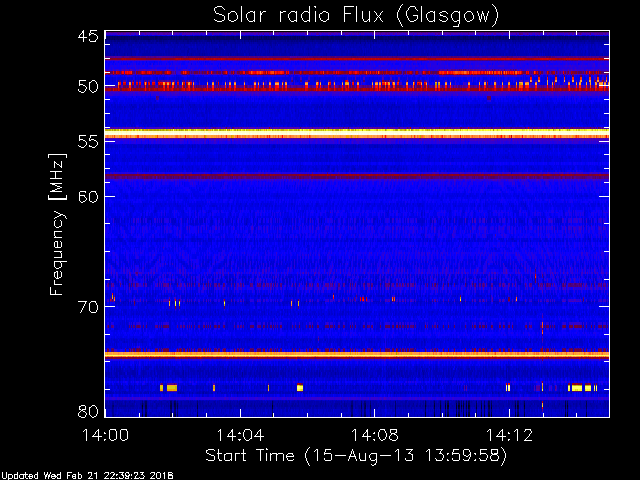Click the 'Updated Wed Feb 21' timestamp text
This screenshot has height=480, width=640.
(x=87, y=476)
